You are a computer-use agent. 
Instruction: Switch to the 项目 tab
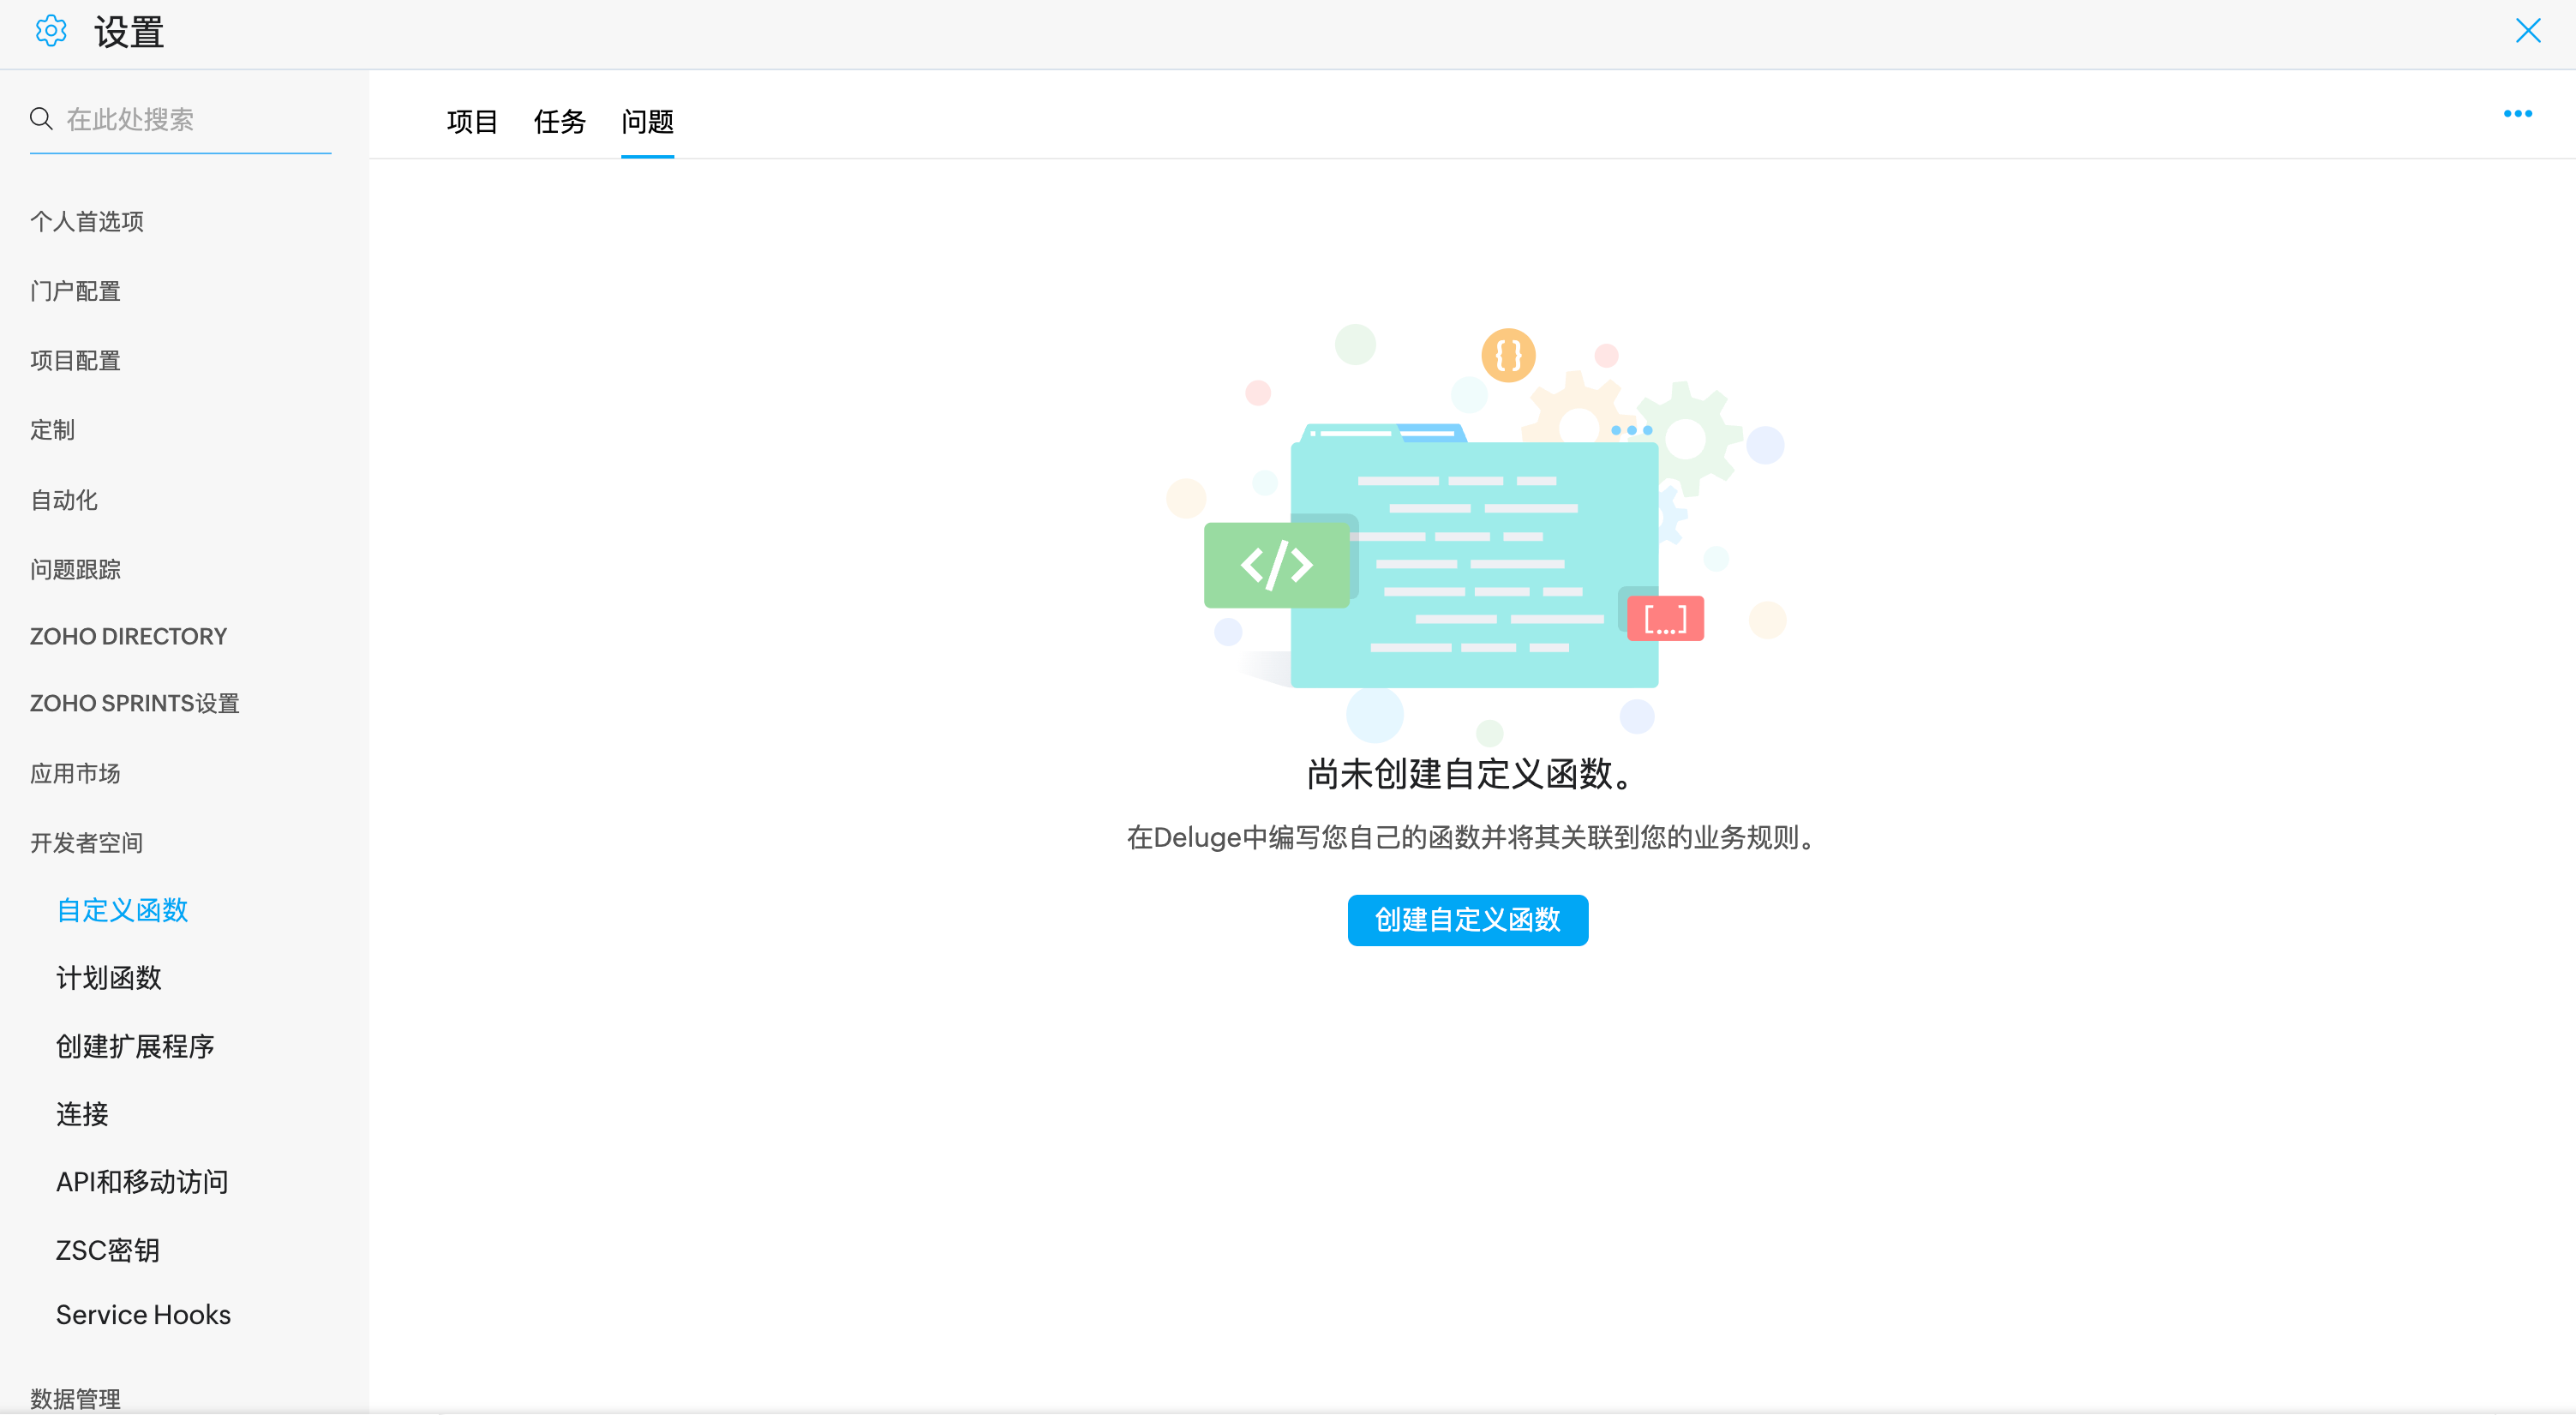pyautogui.click(x=471, y=122)
